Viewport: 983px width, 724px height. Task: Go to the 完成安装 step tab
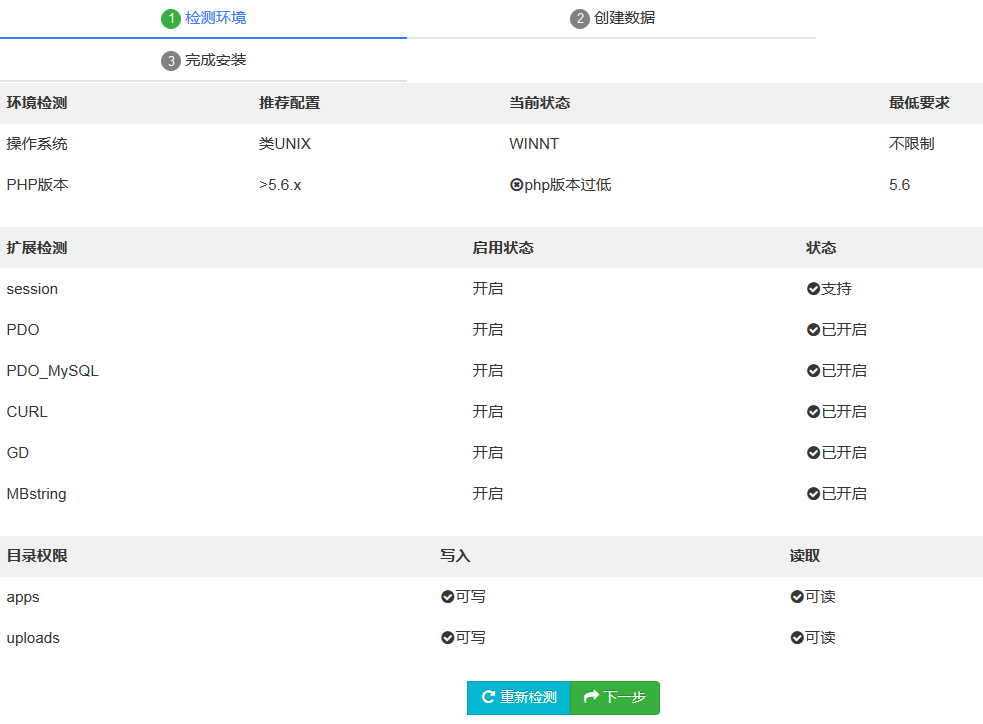[204, 60]
